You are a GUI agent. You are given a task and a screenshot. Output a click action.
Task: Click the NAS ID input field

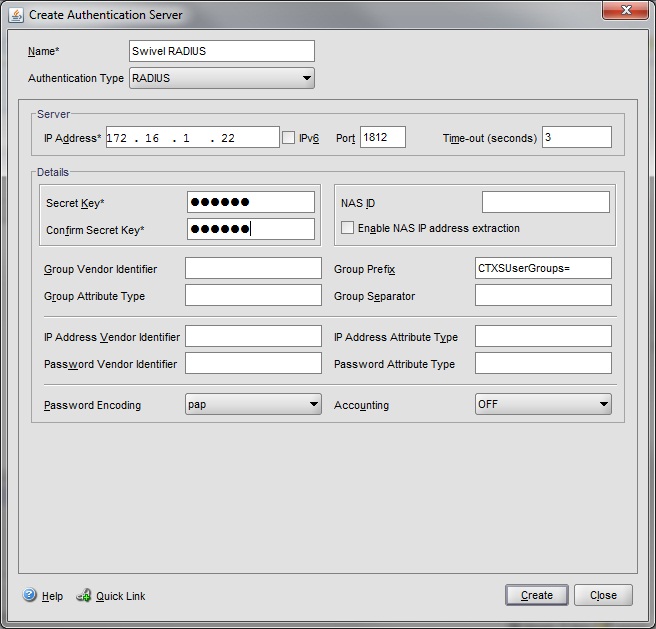(x=546, y=202)
